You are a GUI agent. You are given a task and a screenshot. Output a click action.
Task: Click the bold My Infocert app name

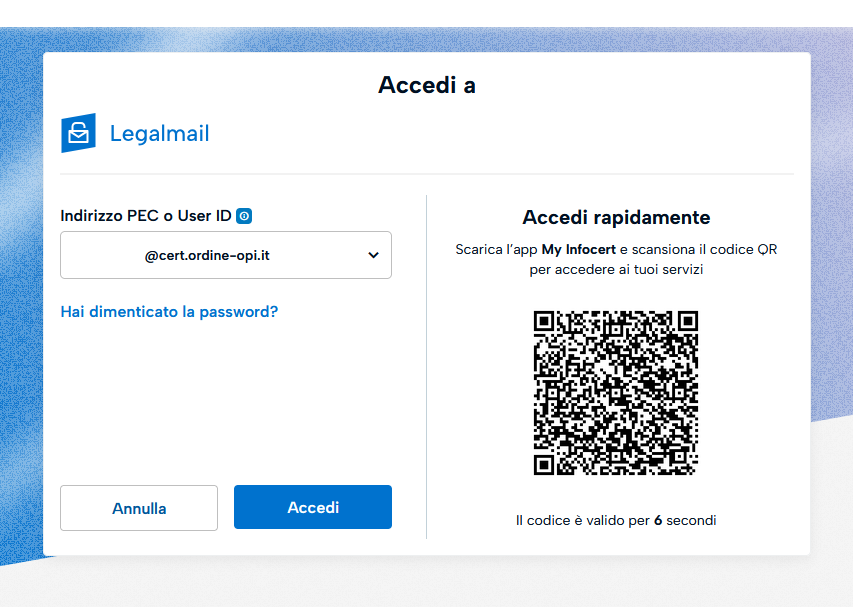578,249
